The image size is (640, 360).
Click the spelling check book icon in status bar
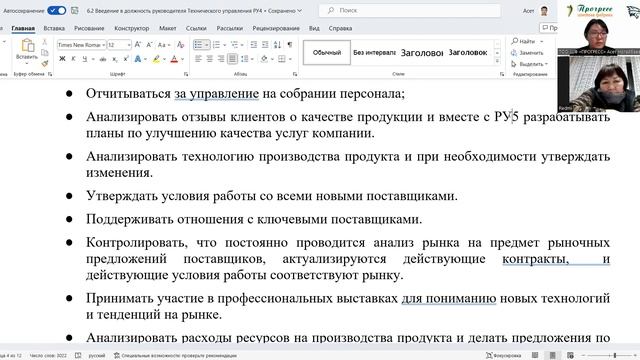(78, 356)
